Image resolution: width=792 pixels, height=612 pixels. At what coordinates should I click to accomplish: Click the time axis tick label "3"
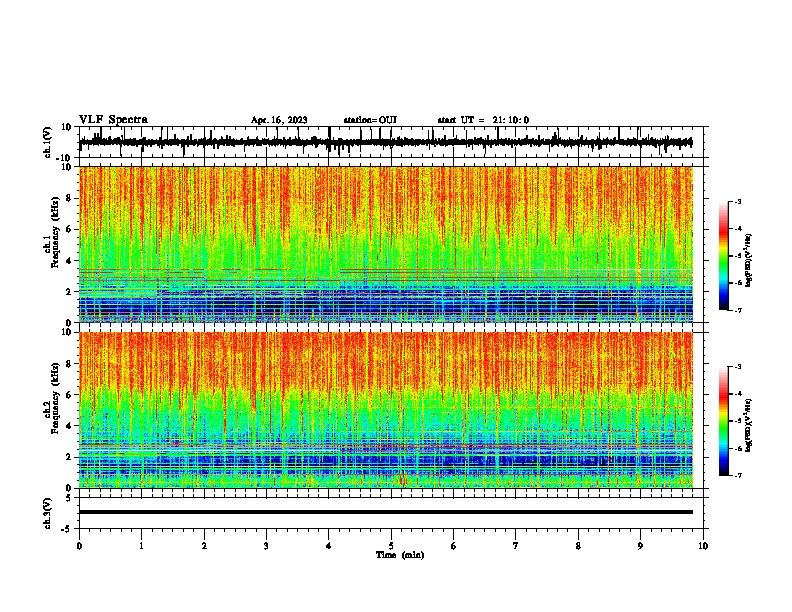click(266, 546)
